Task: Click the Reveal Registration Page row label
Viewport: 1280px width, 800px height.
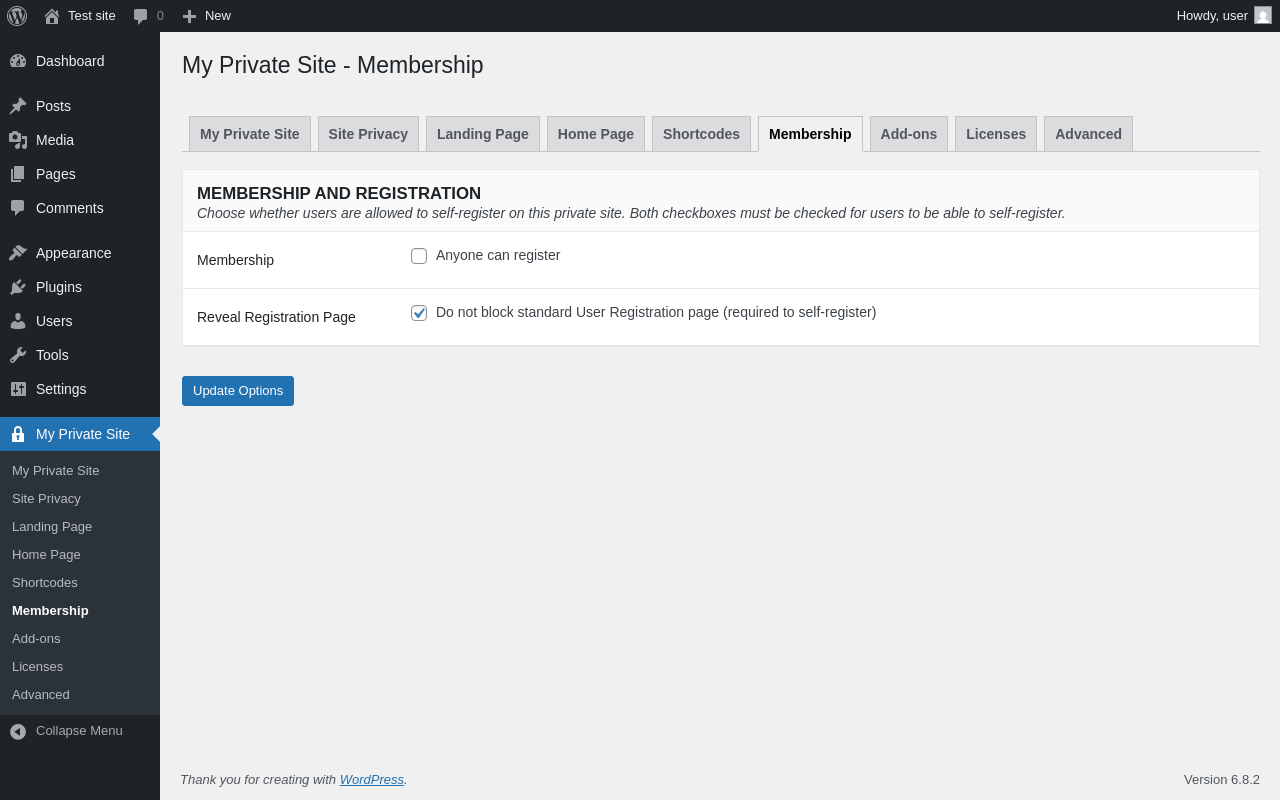Action: coord(276,317)
